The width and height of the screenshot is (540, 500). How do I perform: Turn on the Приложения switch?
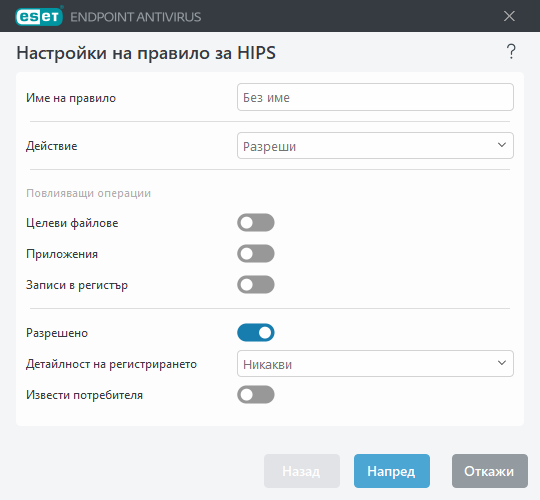point(256,254)
